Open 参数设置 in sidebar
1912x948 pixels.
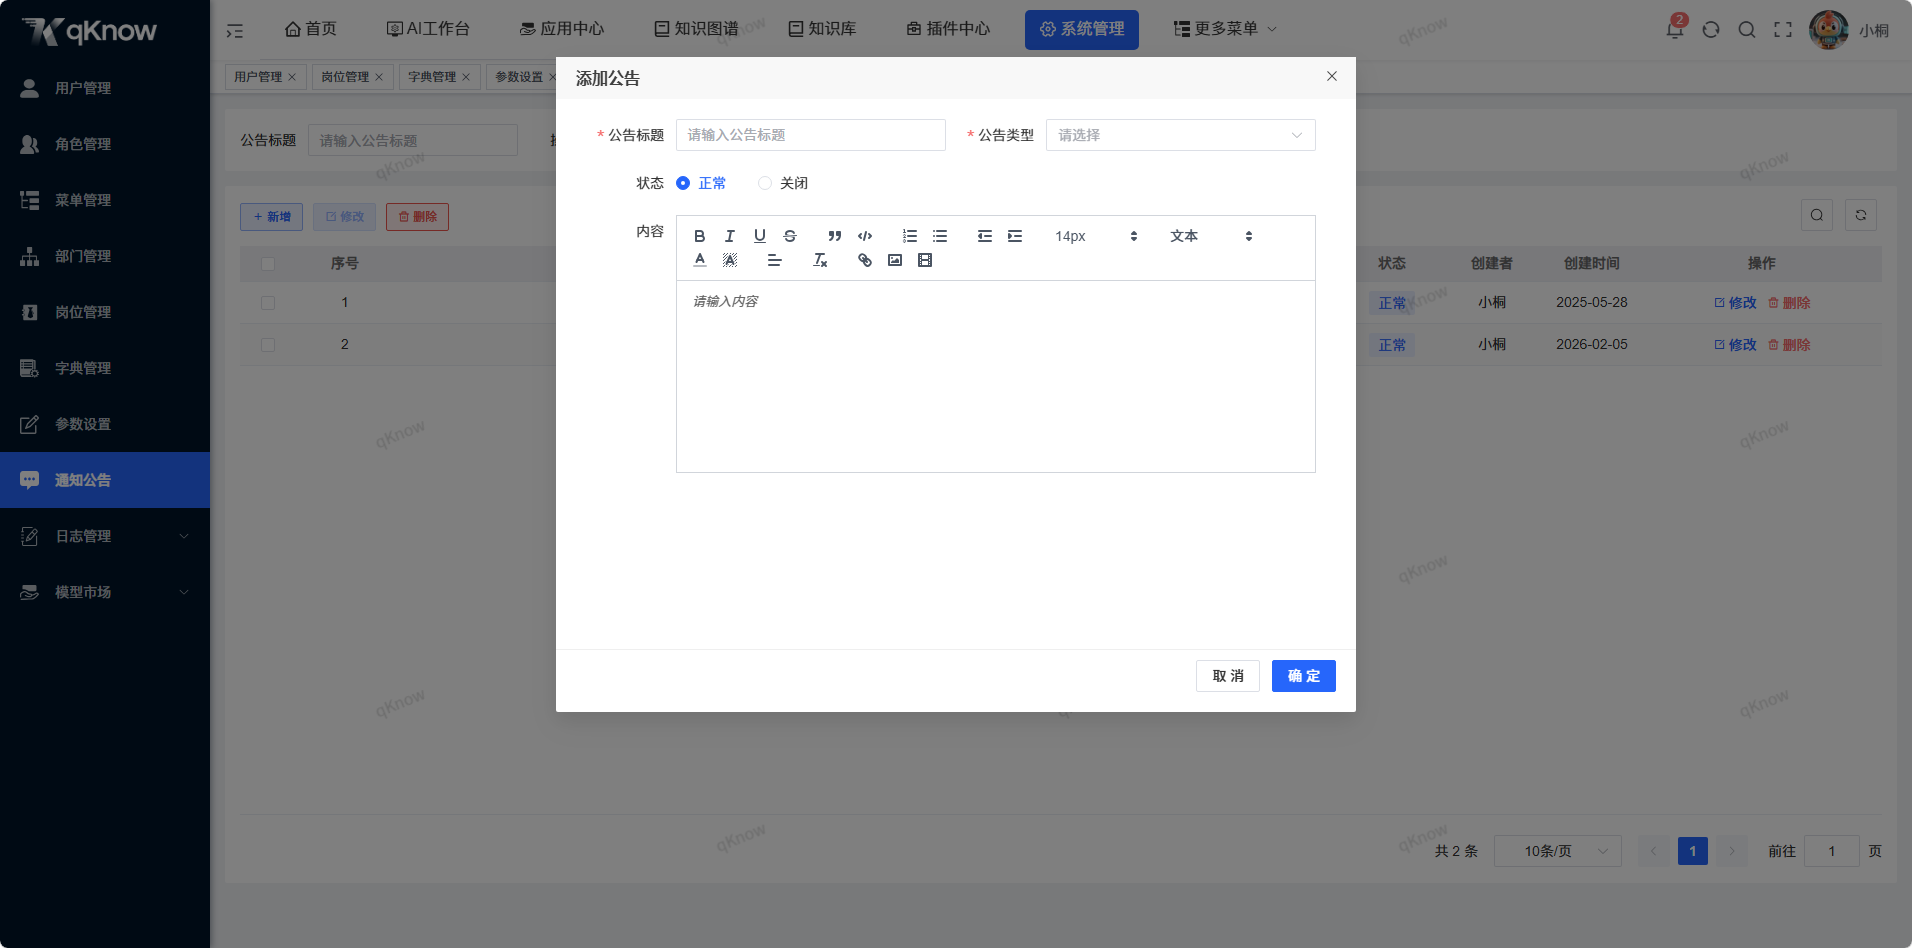(x=105, y=424)
